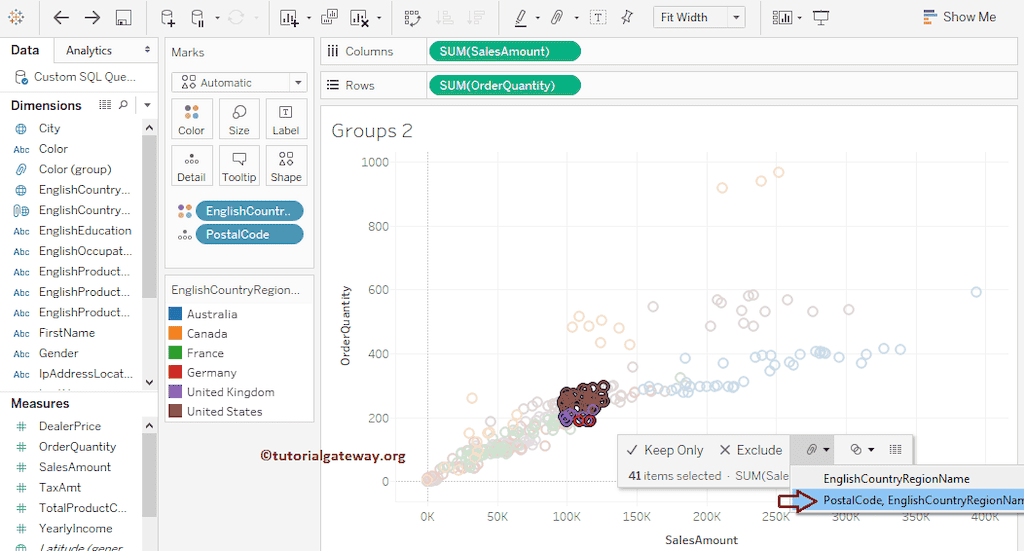
Task: Open new worksheet dropdown arrow
Action: pos(309,18)
